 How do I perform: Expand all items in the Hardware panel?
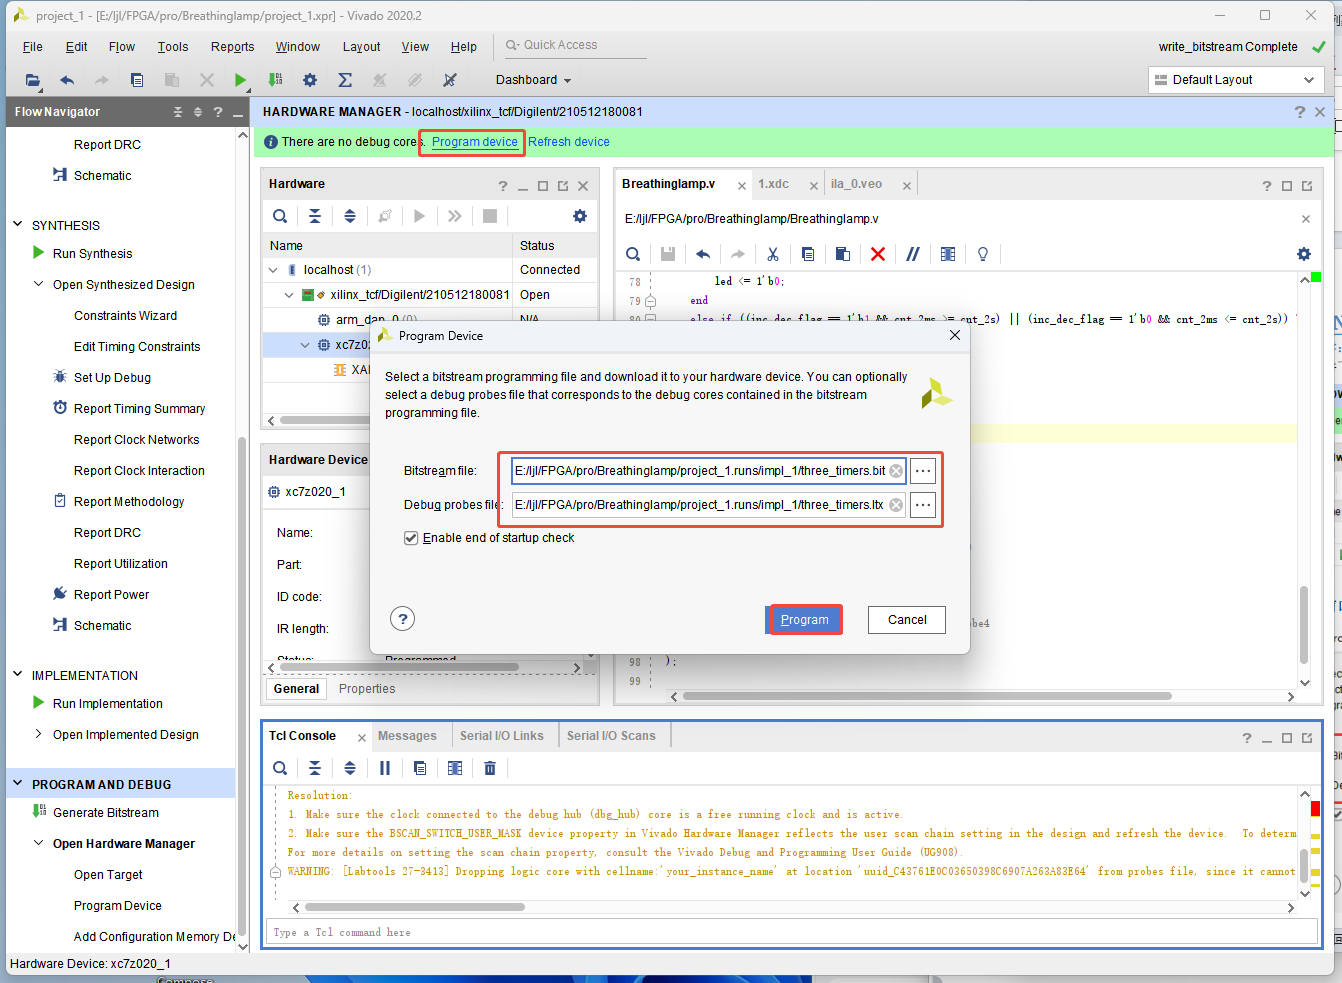pos(350,216)
